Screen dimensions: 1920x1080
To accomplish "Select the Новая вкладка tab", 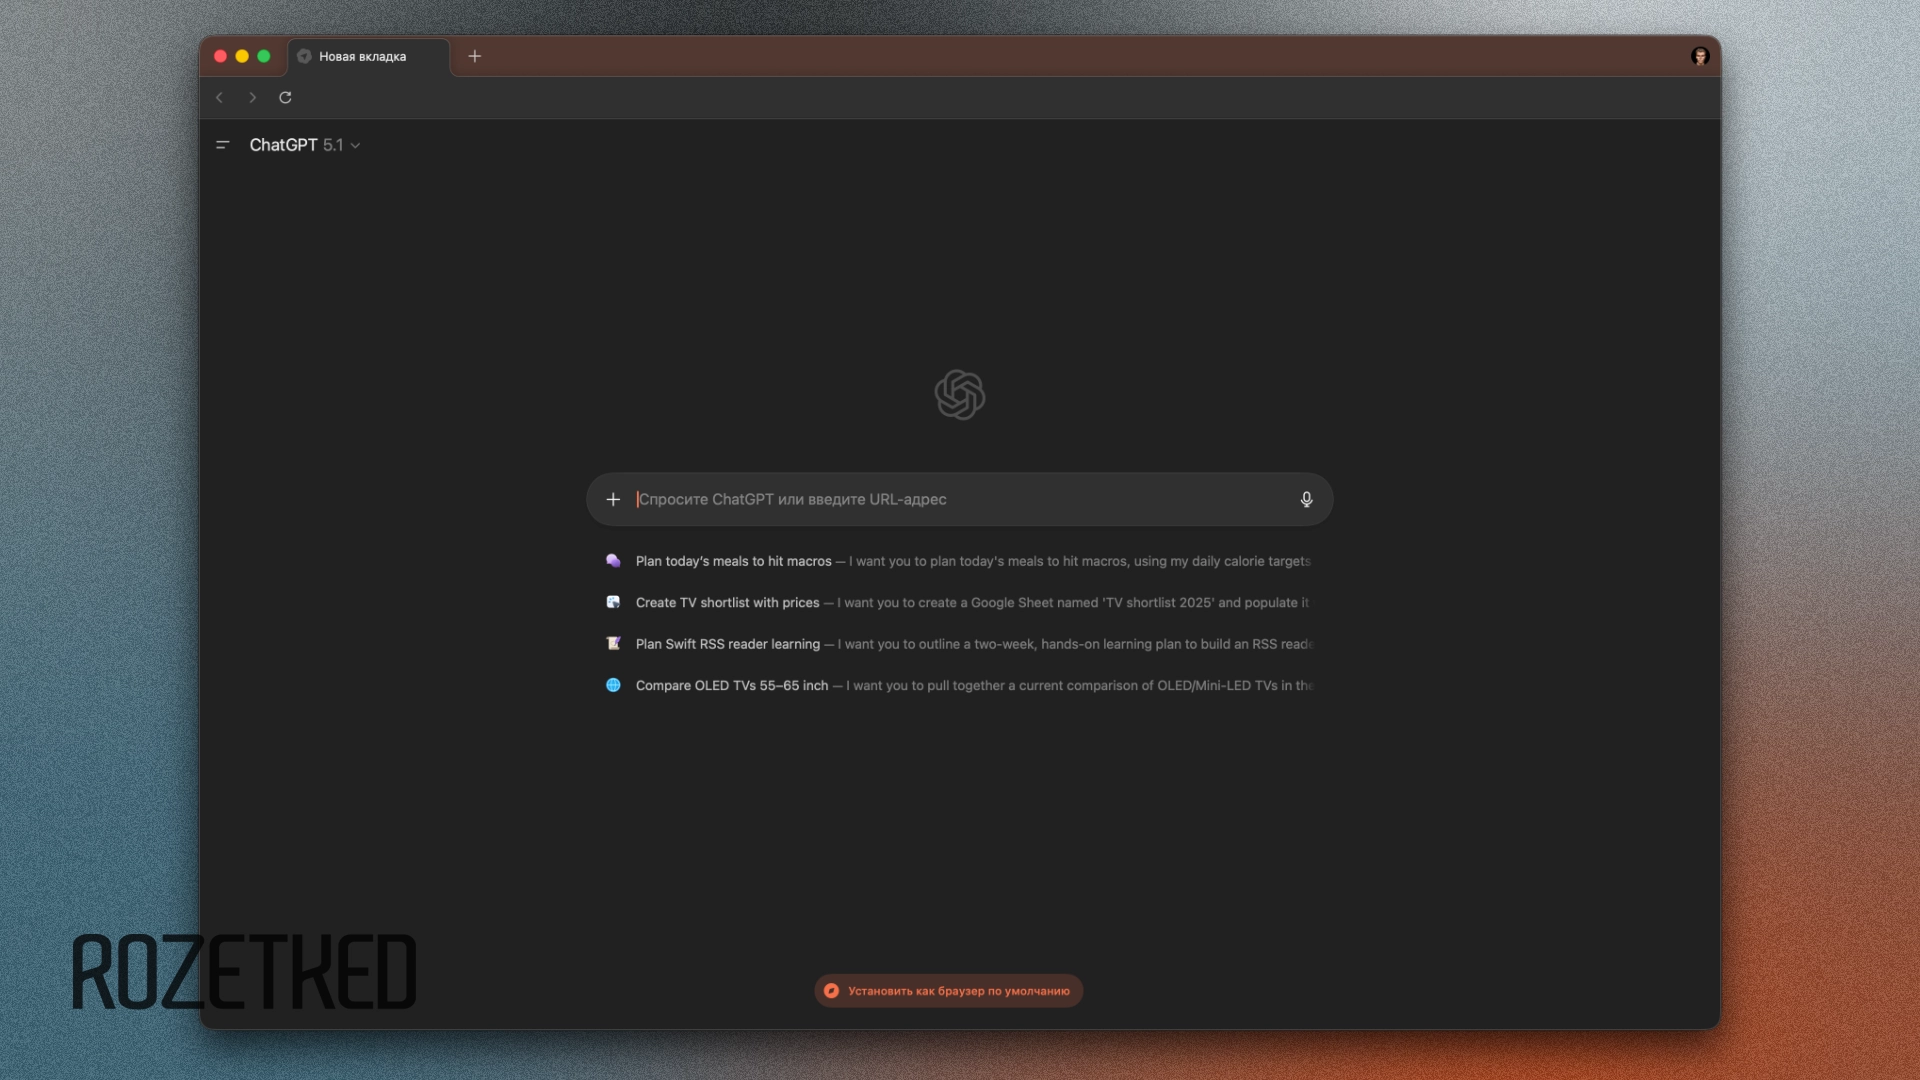I will (x=363, y=57).
